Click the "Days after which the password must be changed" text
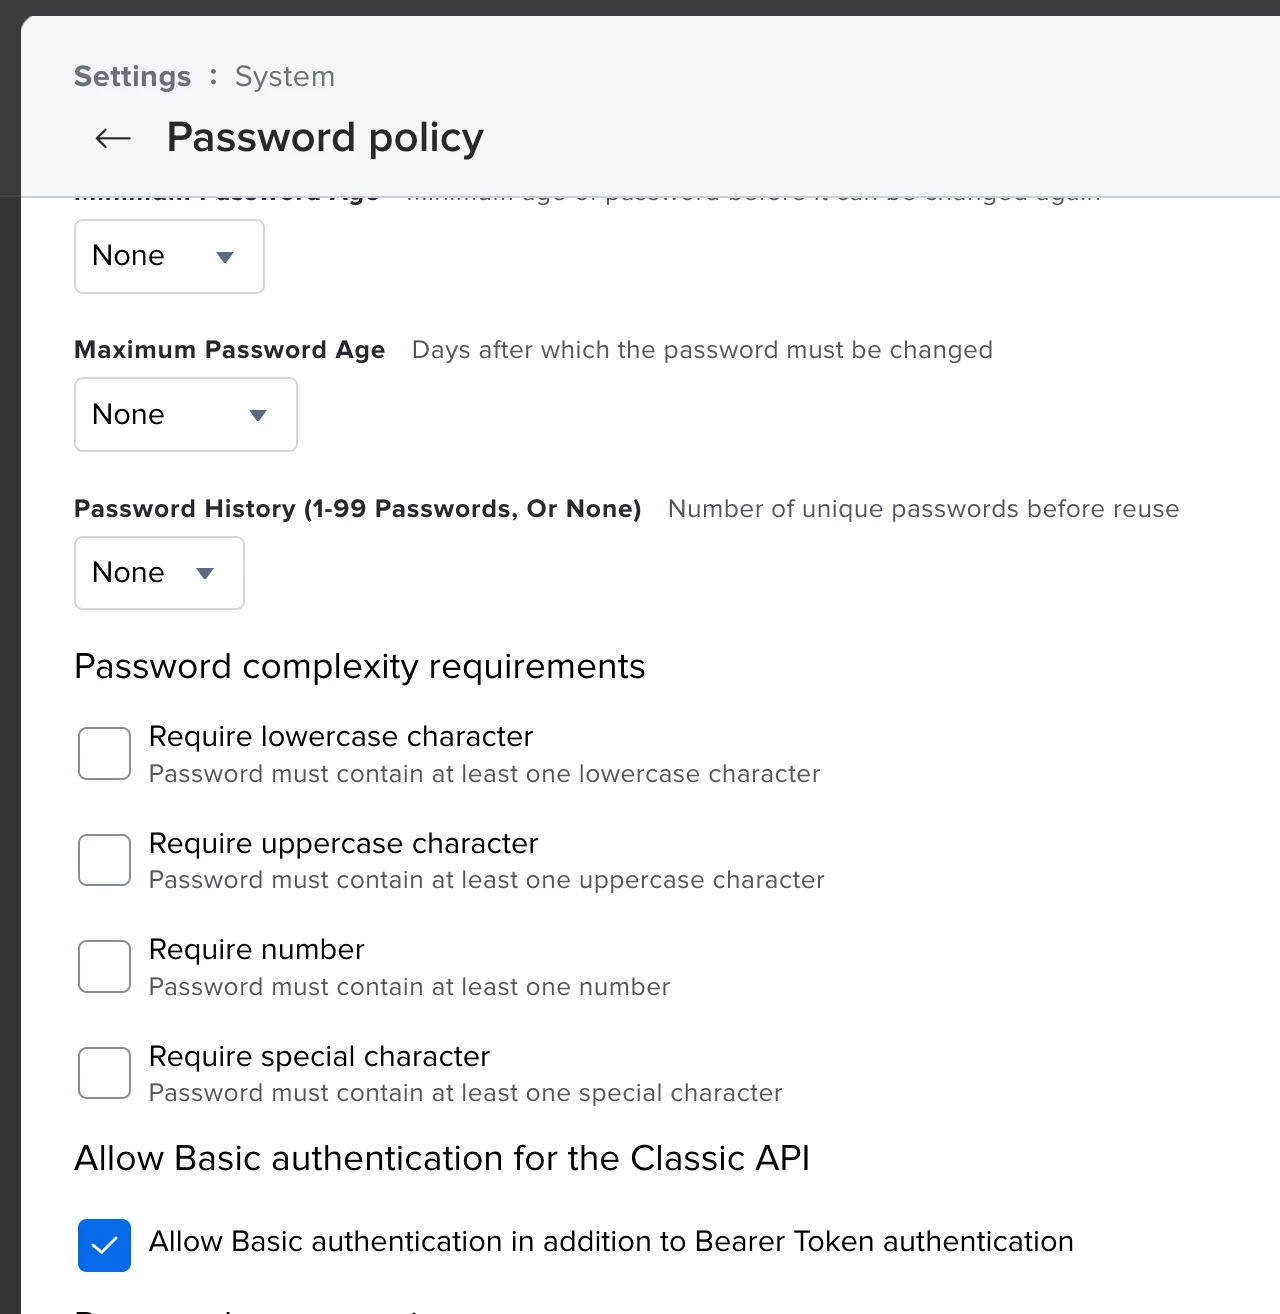1280x1314 pixels. point(702,350)
